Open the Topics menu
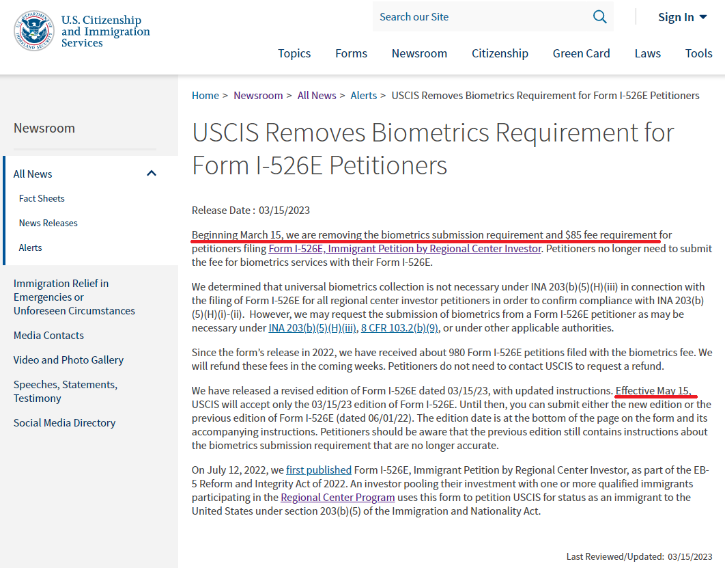Image resolution: width=725 pixels, height=568 pixels. pyautogui.click(x=294, y=54)
